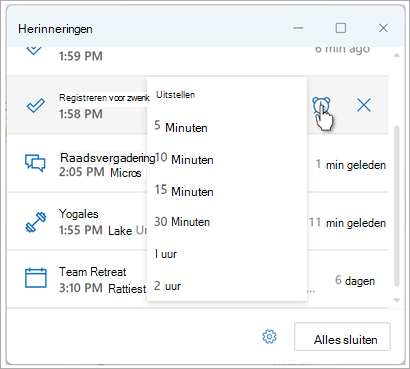Screen dimensions: 410x369
Task: Click the vertical scrollbar thumb
Action: (x=396, y=206)
